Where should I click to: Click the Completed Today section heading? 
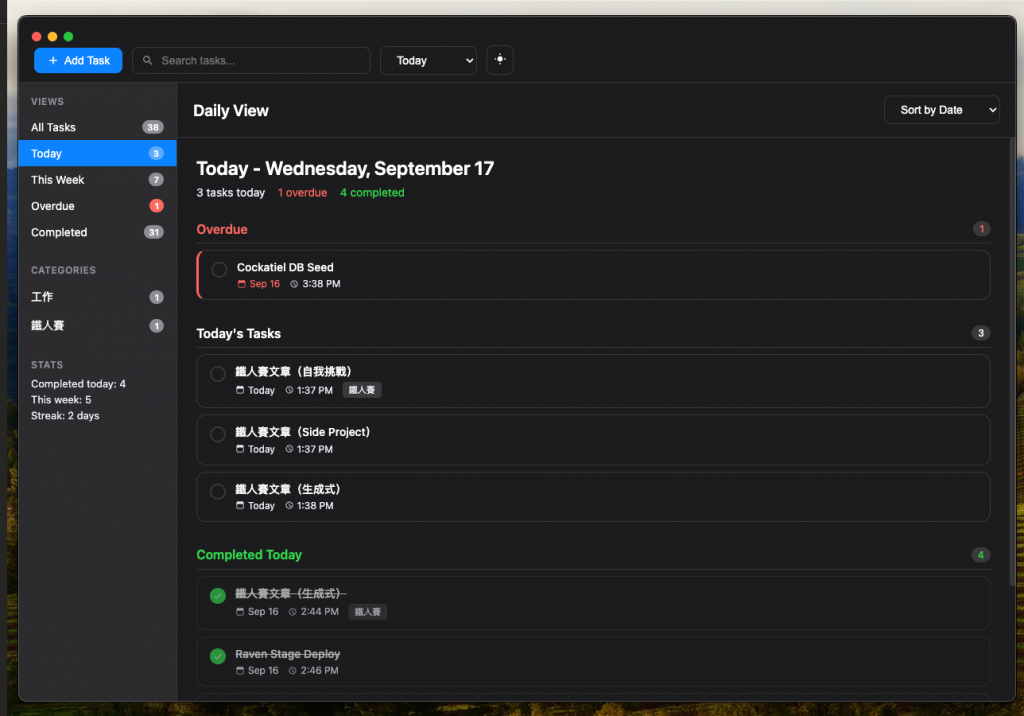tap(249, 555)
